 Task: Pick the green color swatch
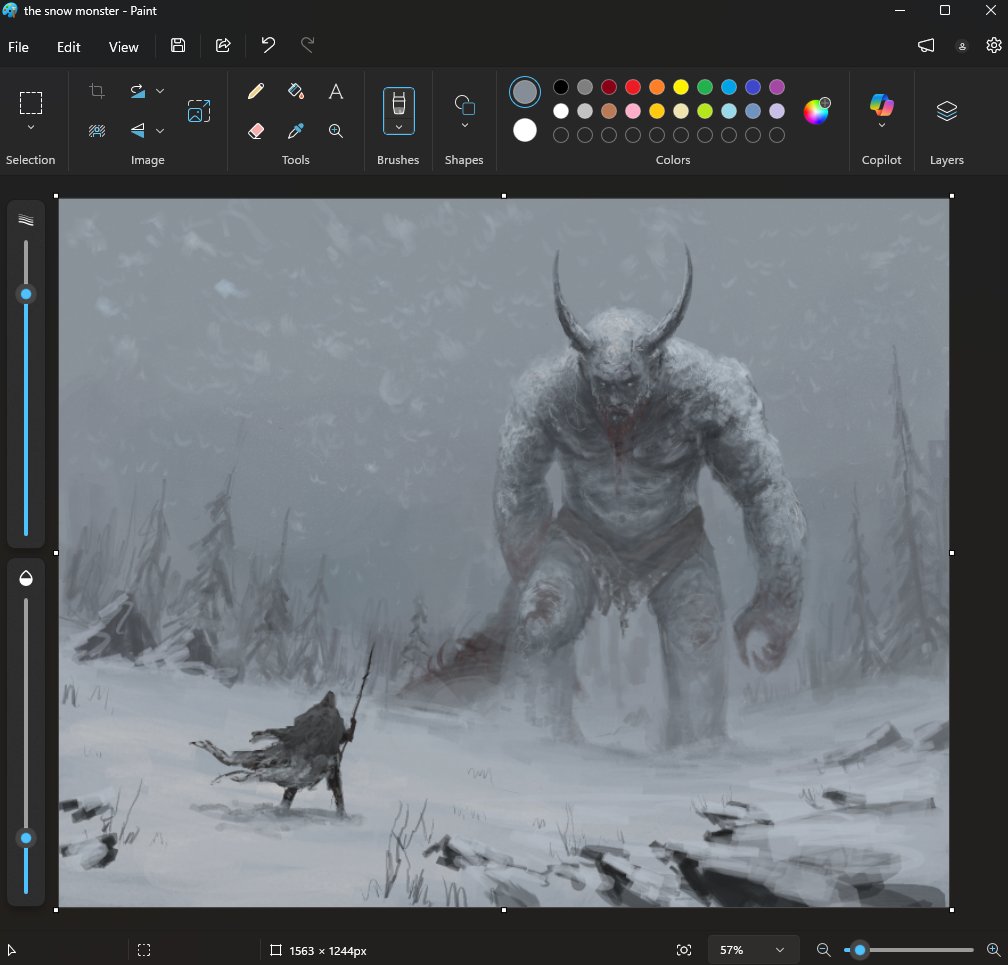[705, 87]
